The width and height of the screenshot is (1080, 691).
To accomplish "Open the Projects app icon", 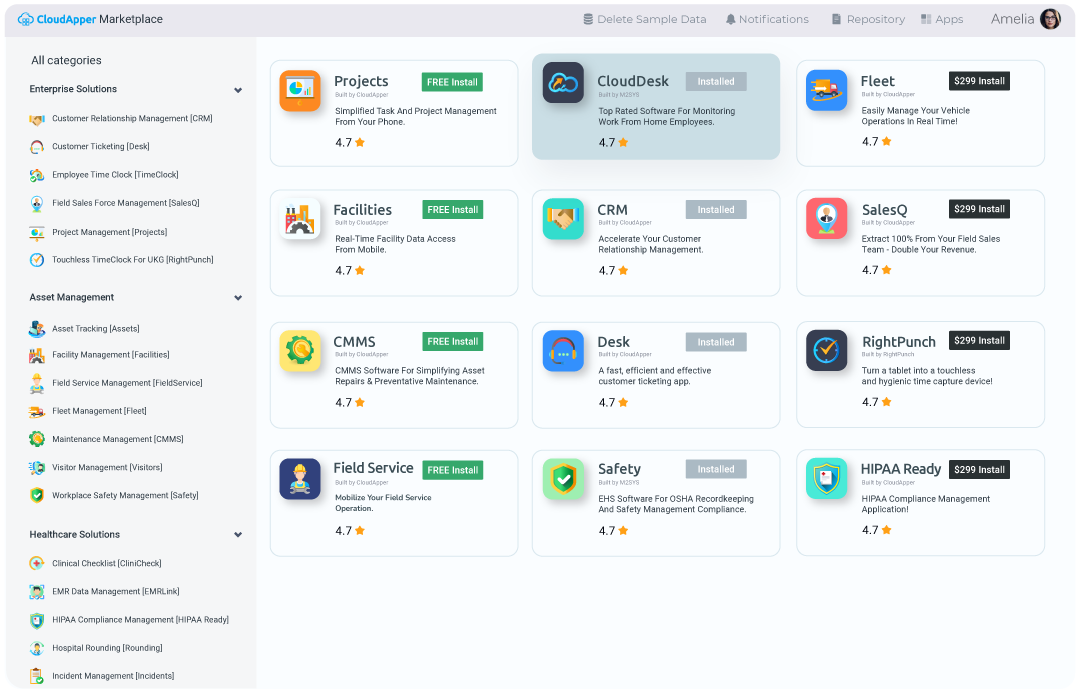I will [300, 90].
